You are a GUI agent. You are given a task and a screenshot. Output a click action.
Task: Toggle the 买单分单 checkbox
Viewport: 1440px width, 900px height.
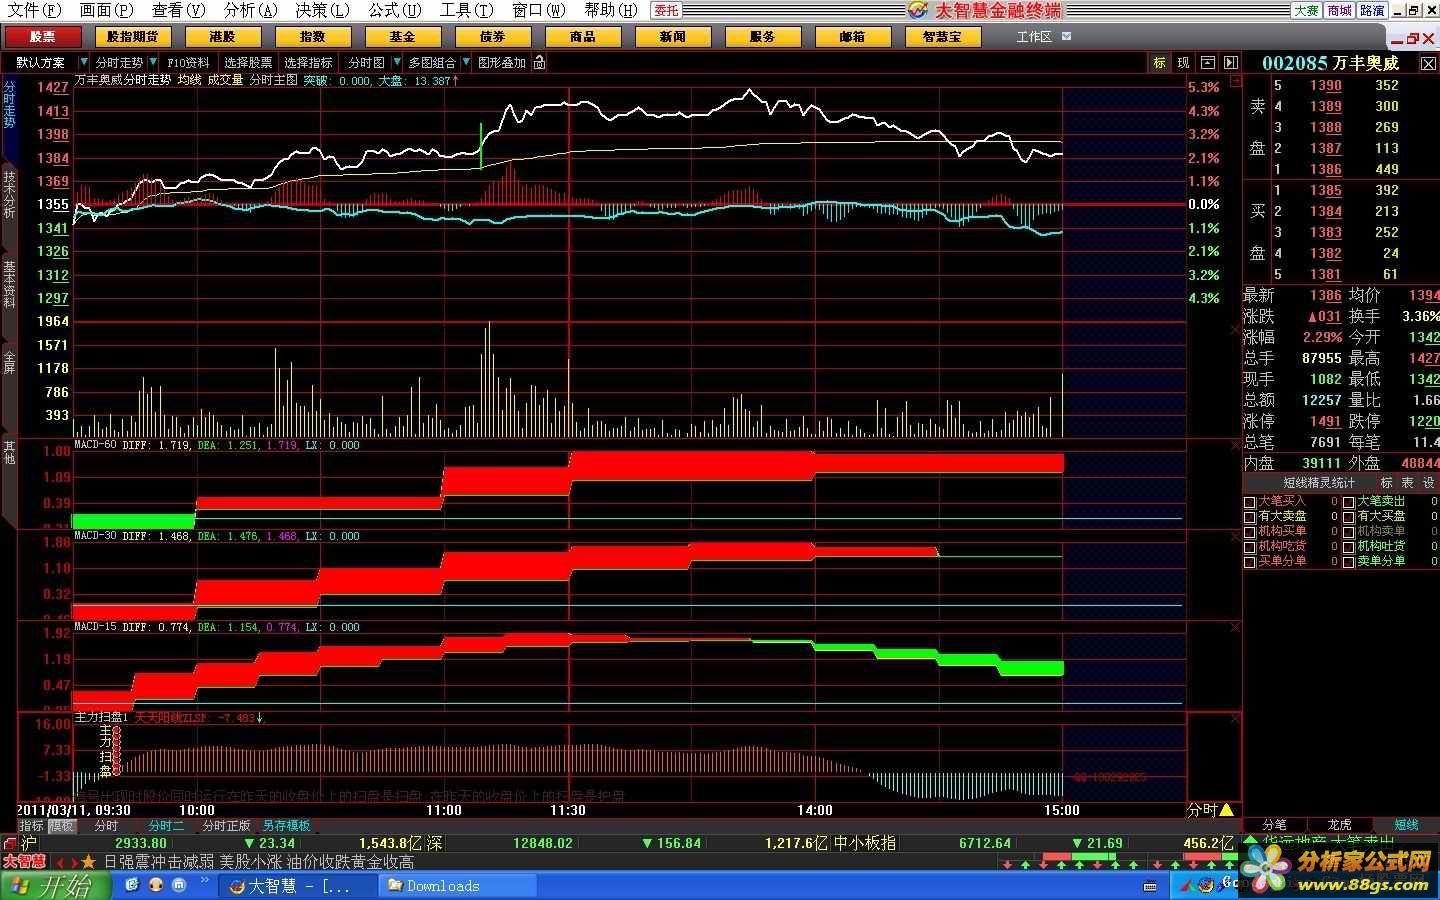1249,562
